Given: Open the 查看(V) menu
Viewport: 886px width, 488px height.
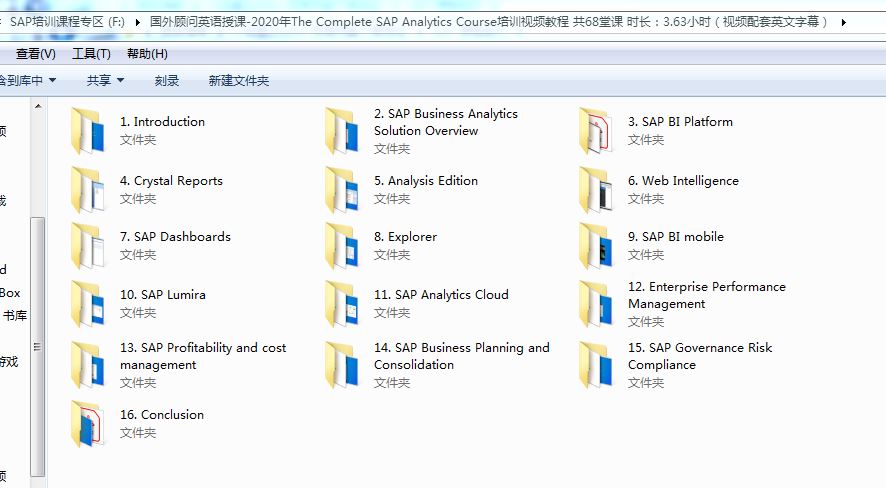Looking at the screenshot, I should tap(36, 54).
